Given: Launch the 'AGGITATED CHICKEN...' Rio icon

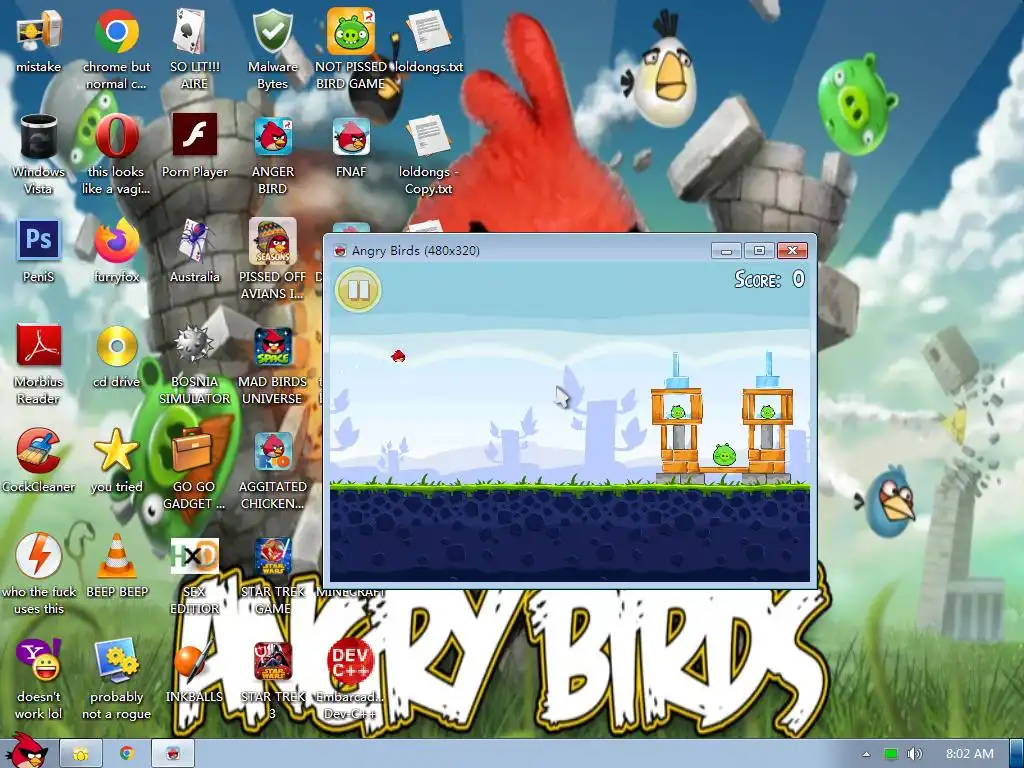Looking at the screenshot, I should 272,452.
